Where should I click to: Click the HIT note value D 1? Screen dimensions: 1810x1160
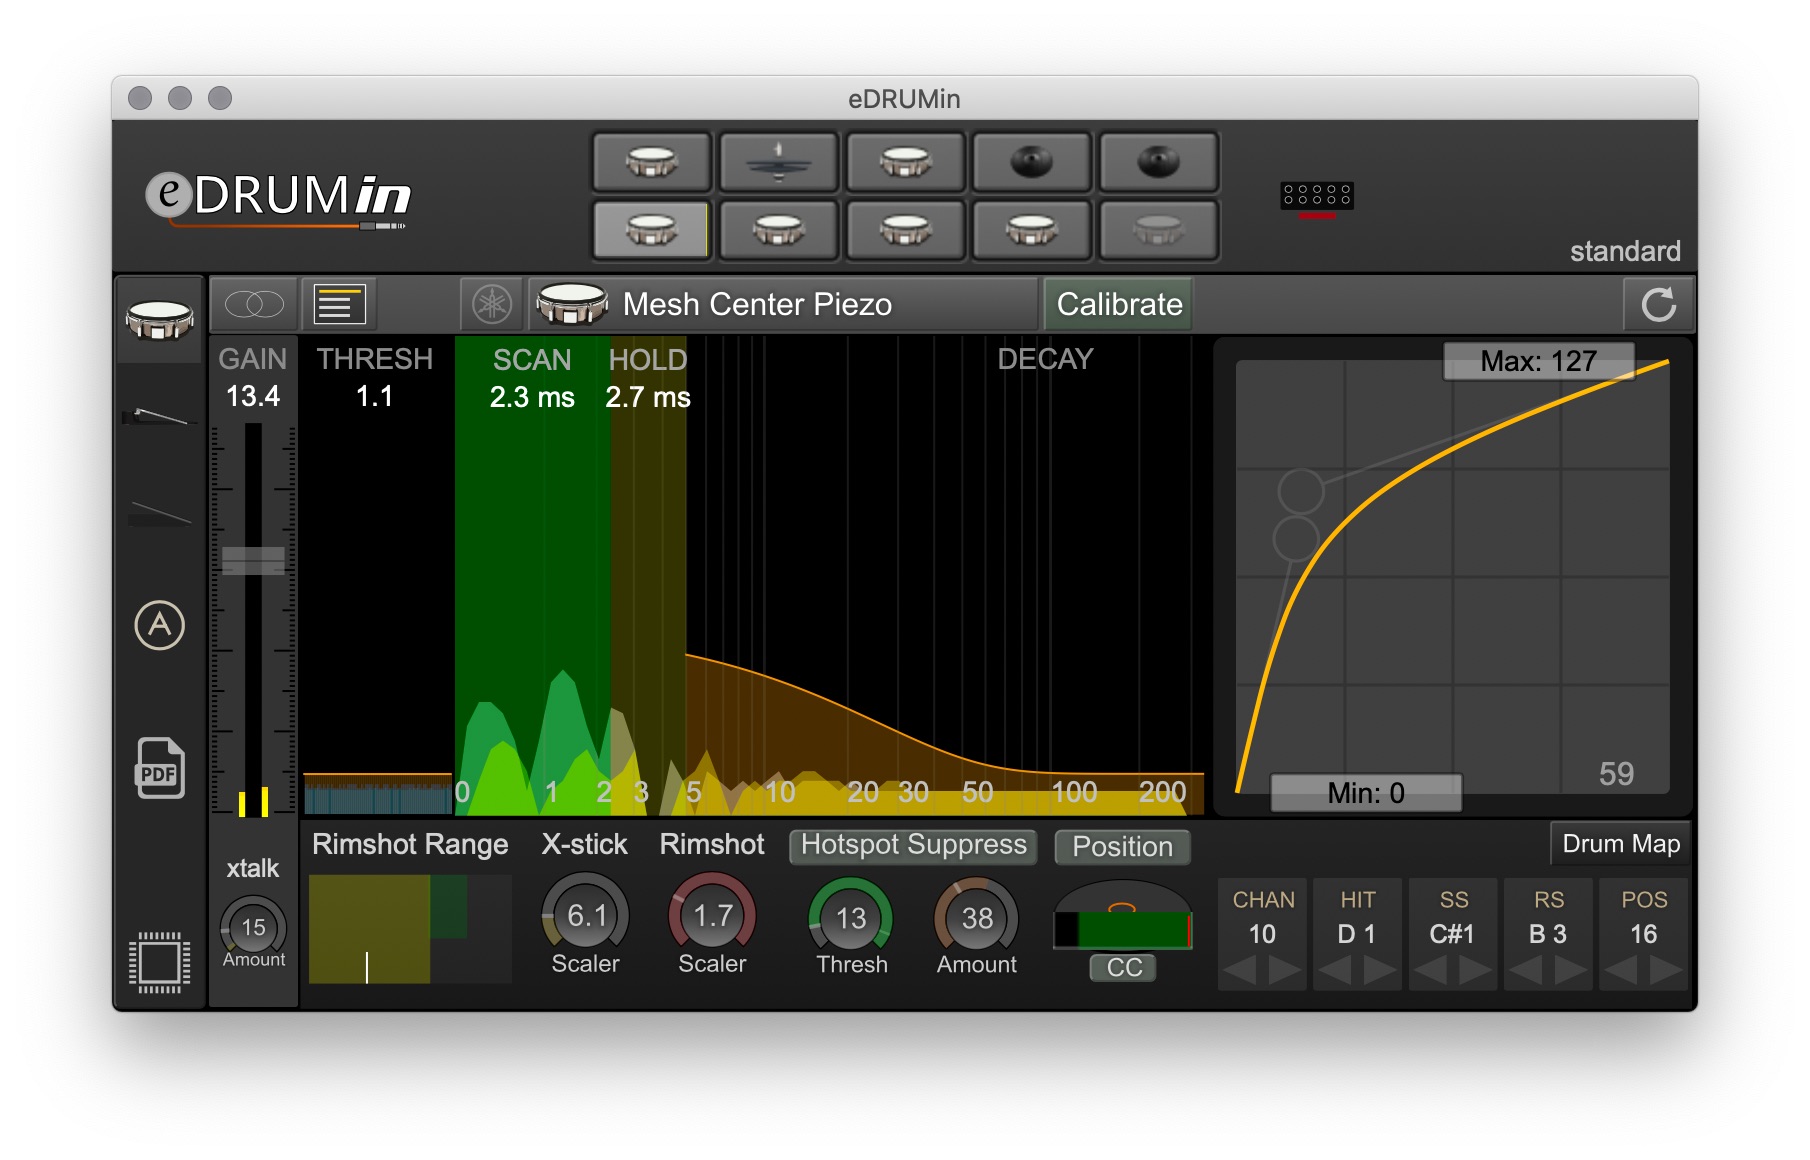[x=1357, y=934]
